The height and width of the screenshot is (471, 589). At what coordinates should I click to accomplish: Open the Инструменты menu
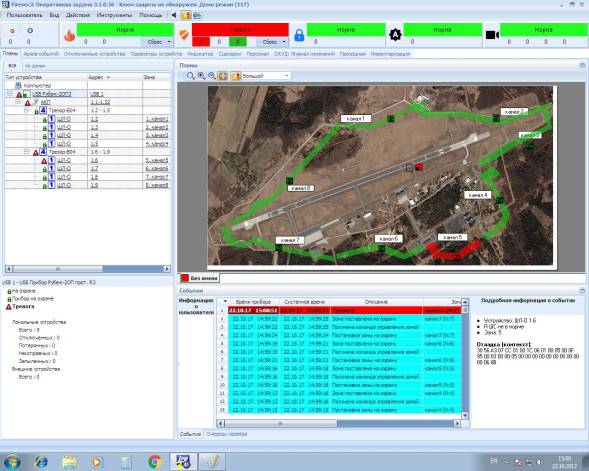pyautogui.click(x=114, y=15)
